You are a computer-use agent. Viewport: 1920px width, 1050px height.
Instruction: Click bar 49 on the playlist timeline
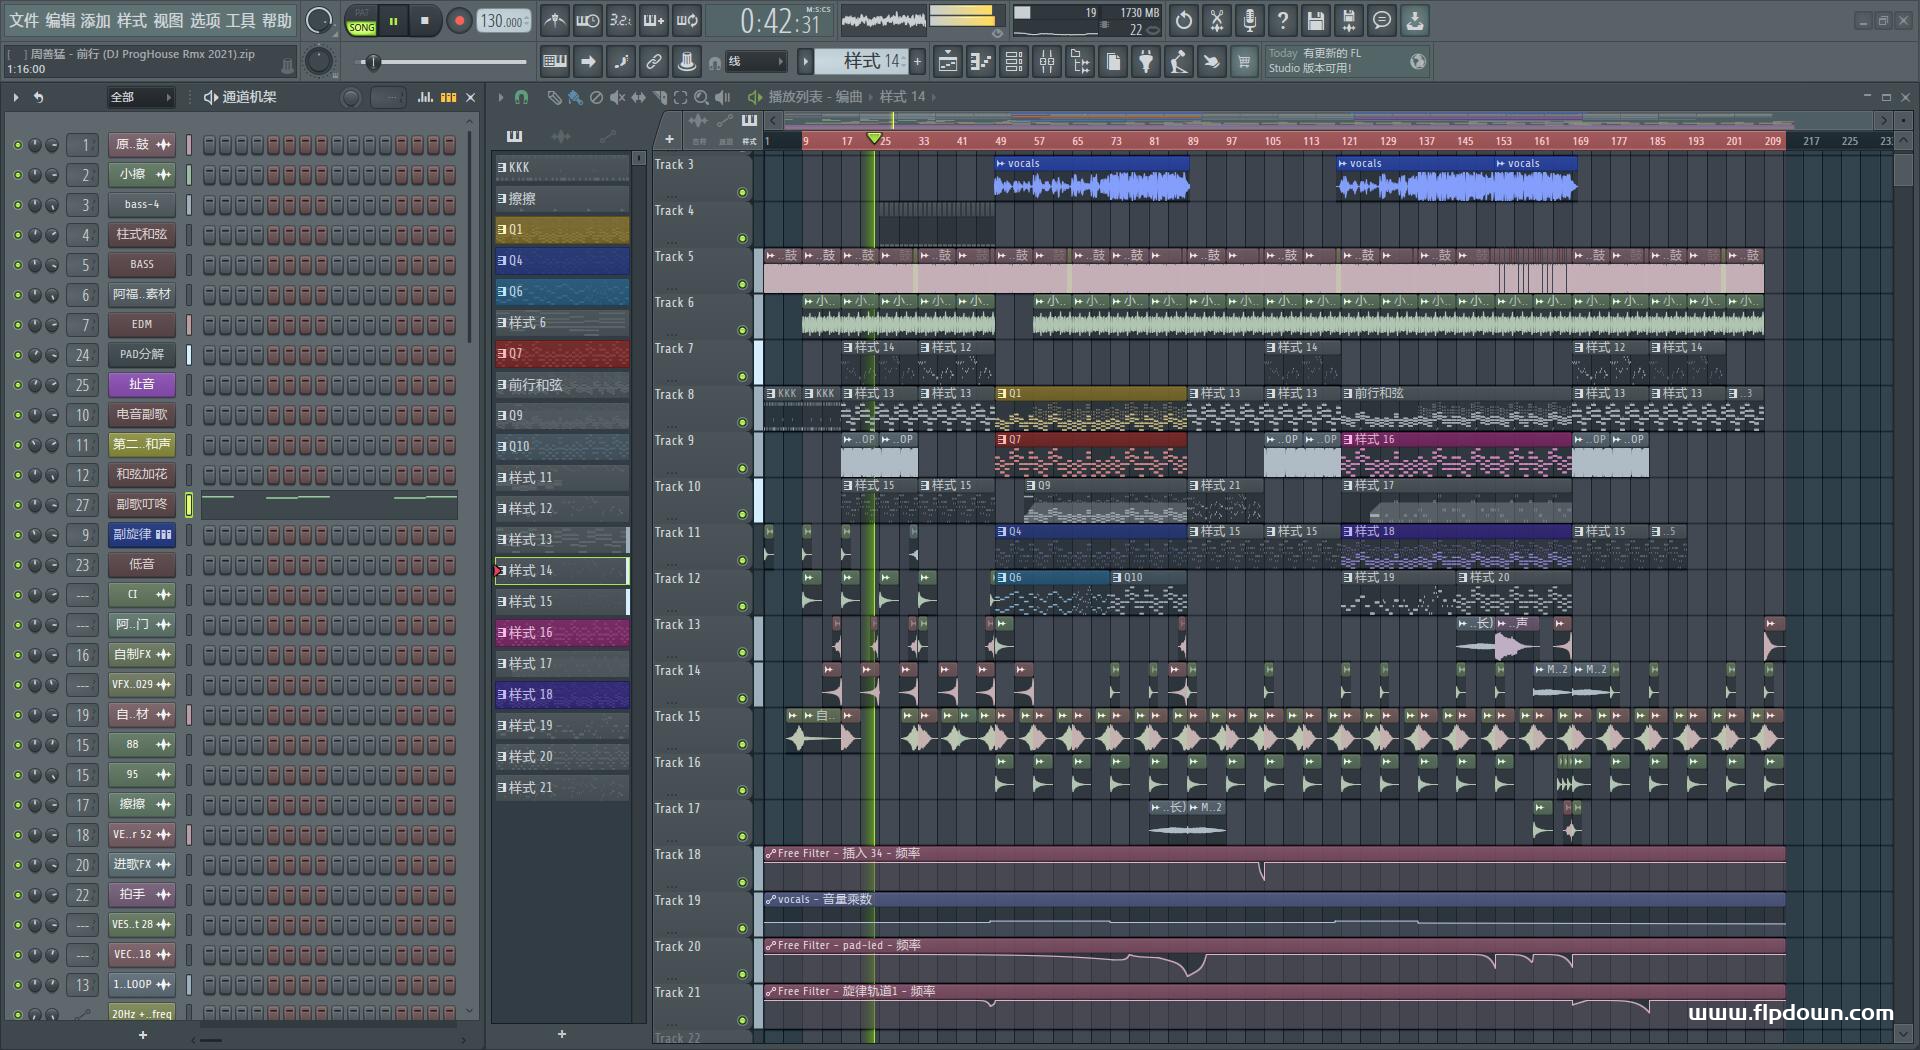coord(1000,141)
